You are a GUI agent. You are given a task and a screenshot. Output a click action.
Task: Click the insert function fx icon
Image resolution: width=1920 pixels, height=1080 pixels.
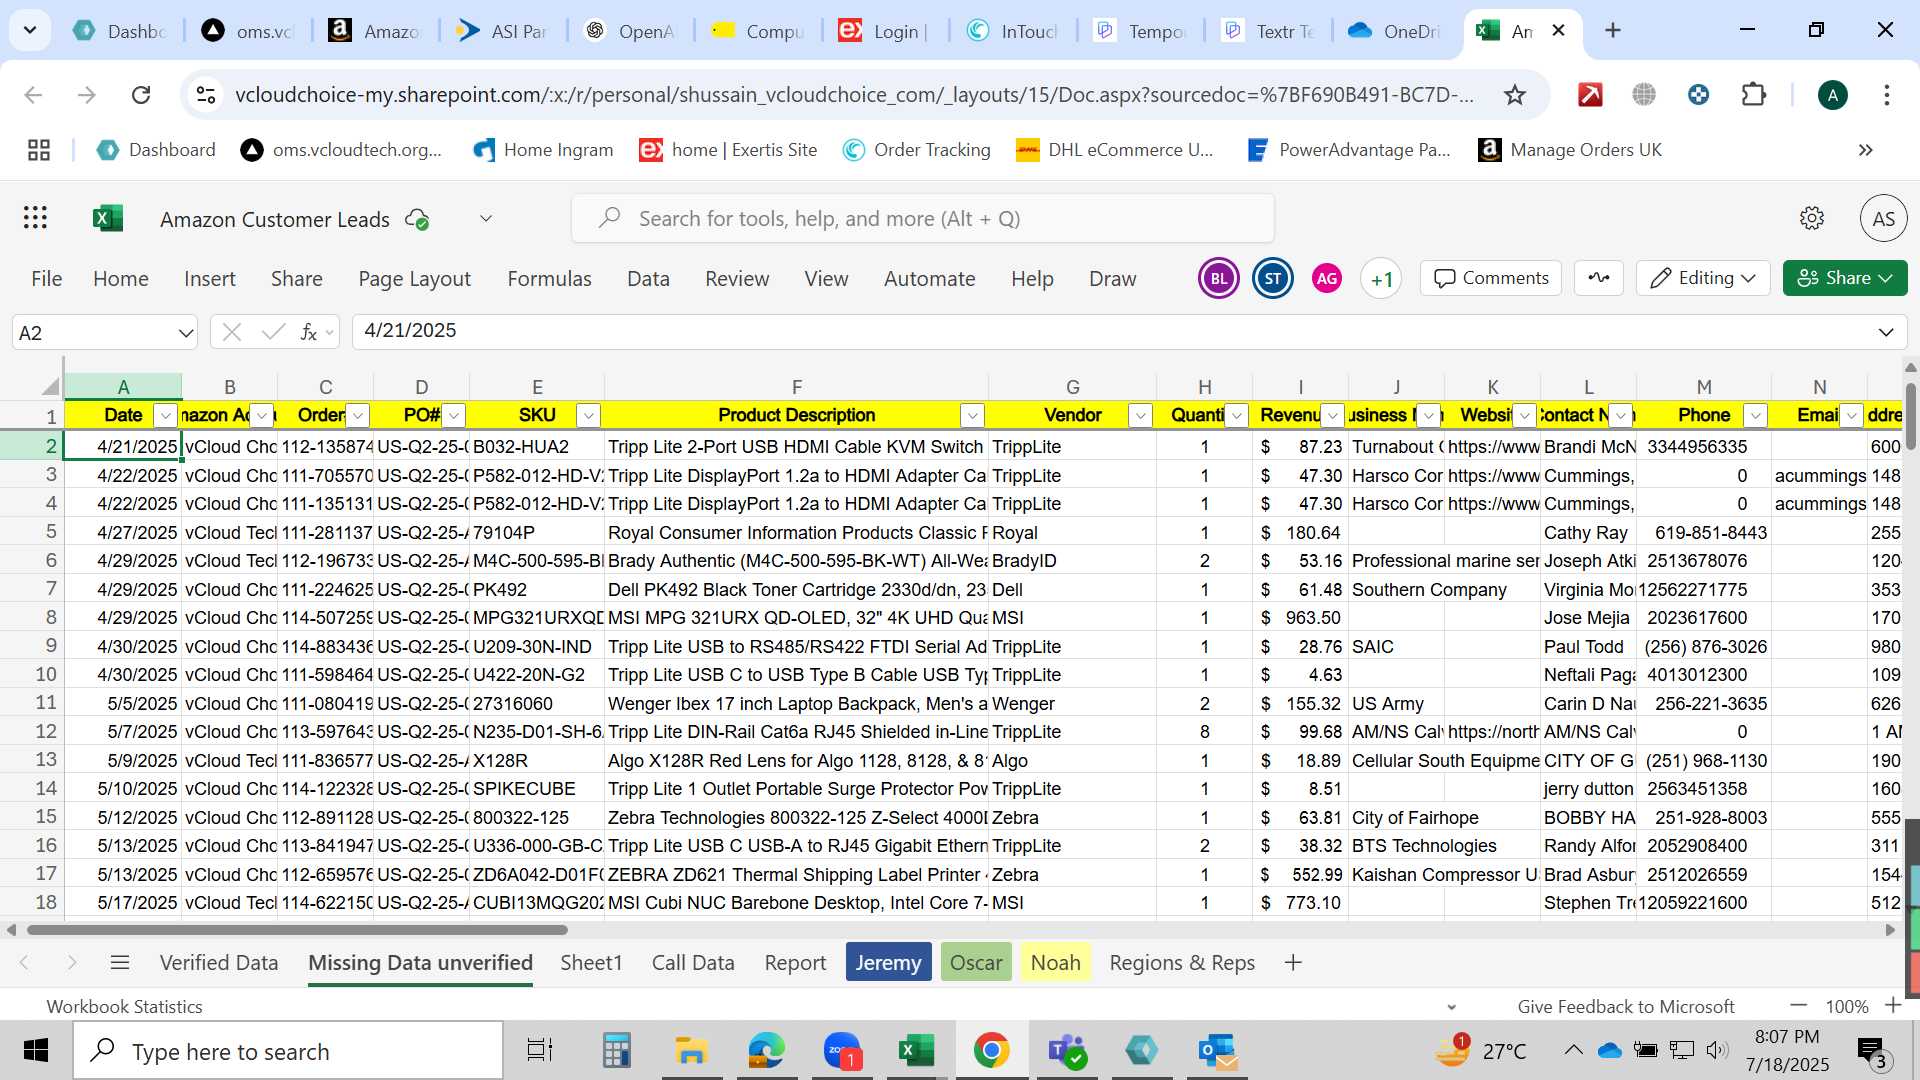coord(309,332)
